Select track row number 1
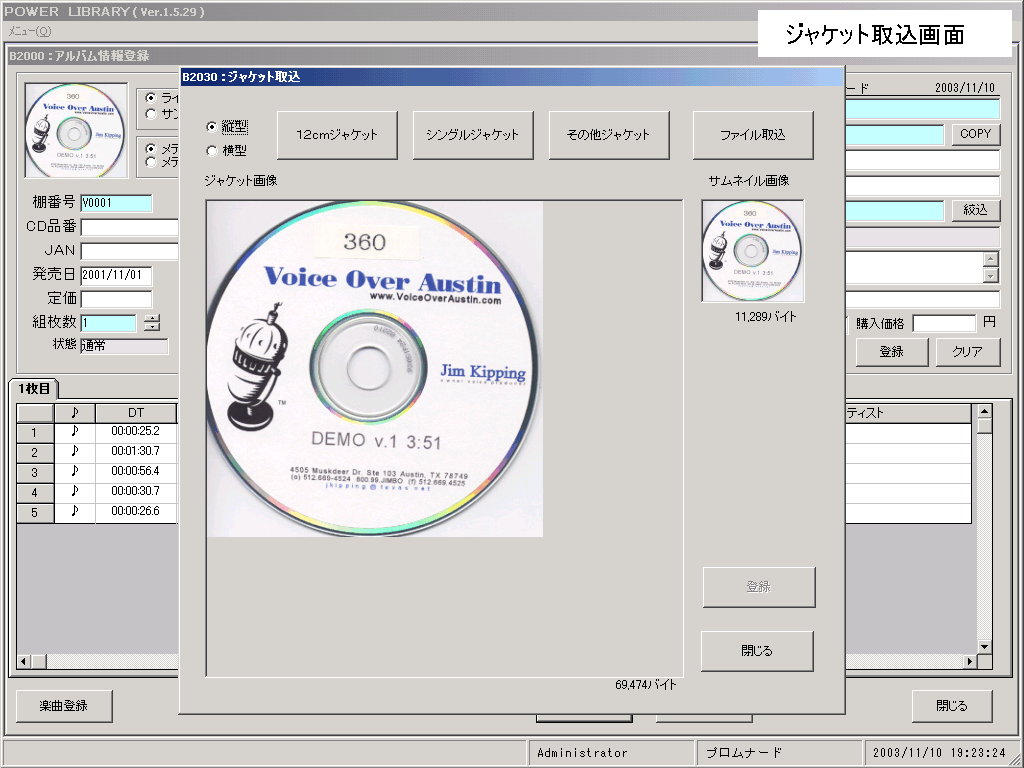The image size is (1024, 768). tap(35, 432)
